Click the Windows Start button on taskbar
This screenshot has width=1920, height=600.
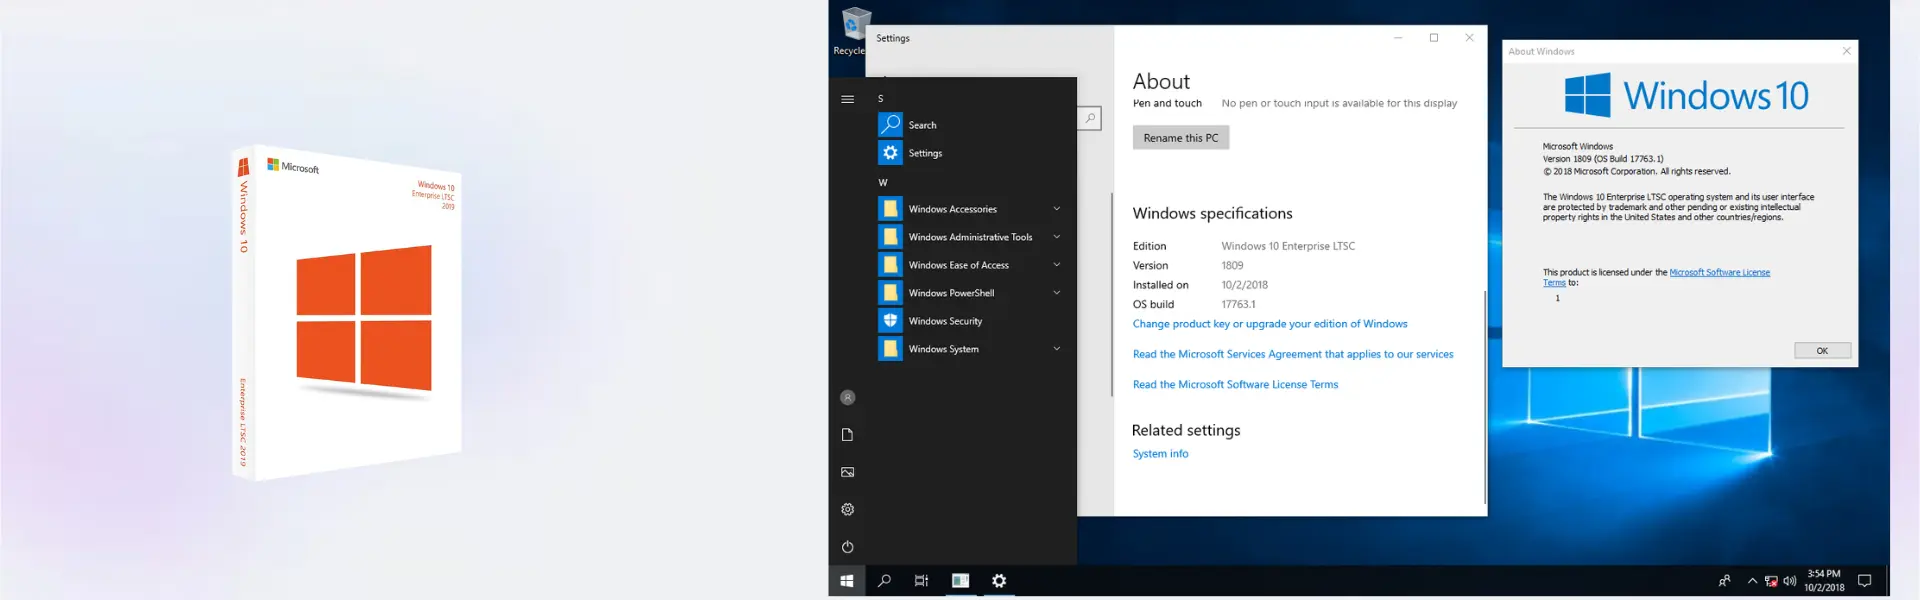[x=847, y=581]
